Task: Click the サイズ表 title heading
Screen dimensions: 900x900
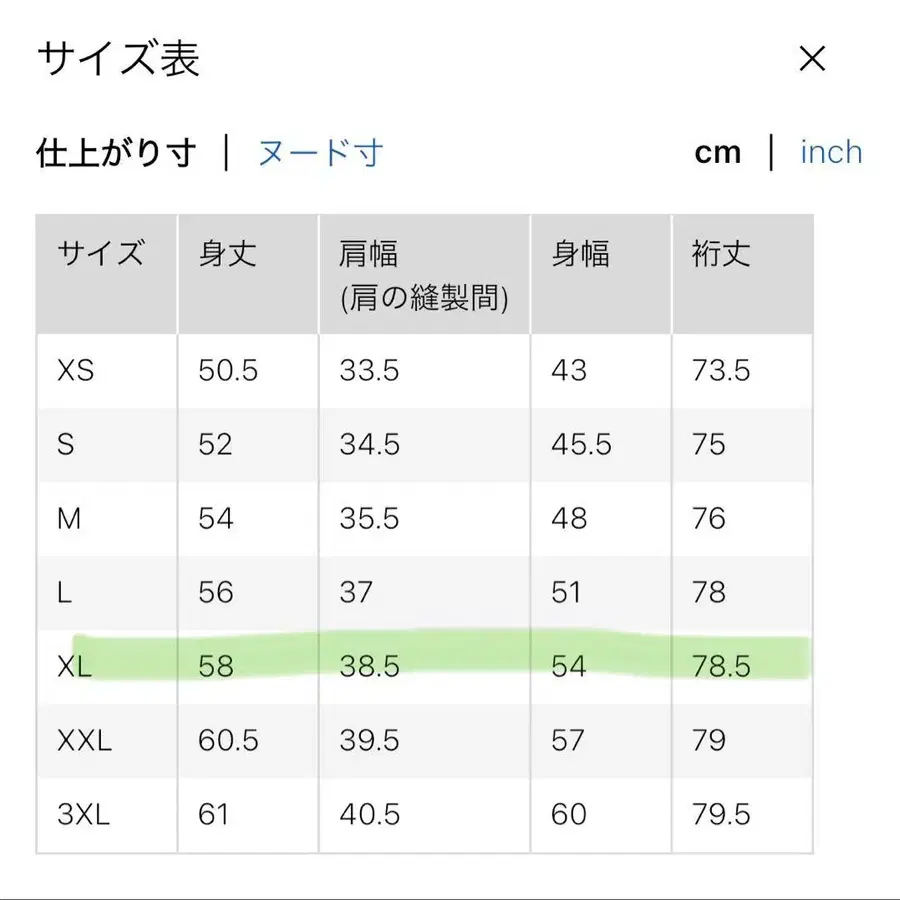Action: [117, 58]
